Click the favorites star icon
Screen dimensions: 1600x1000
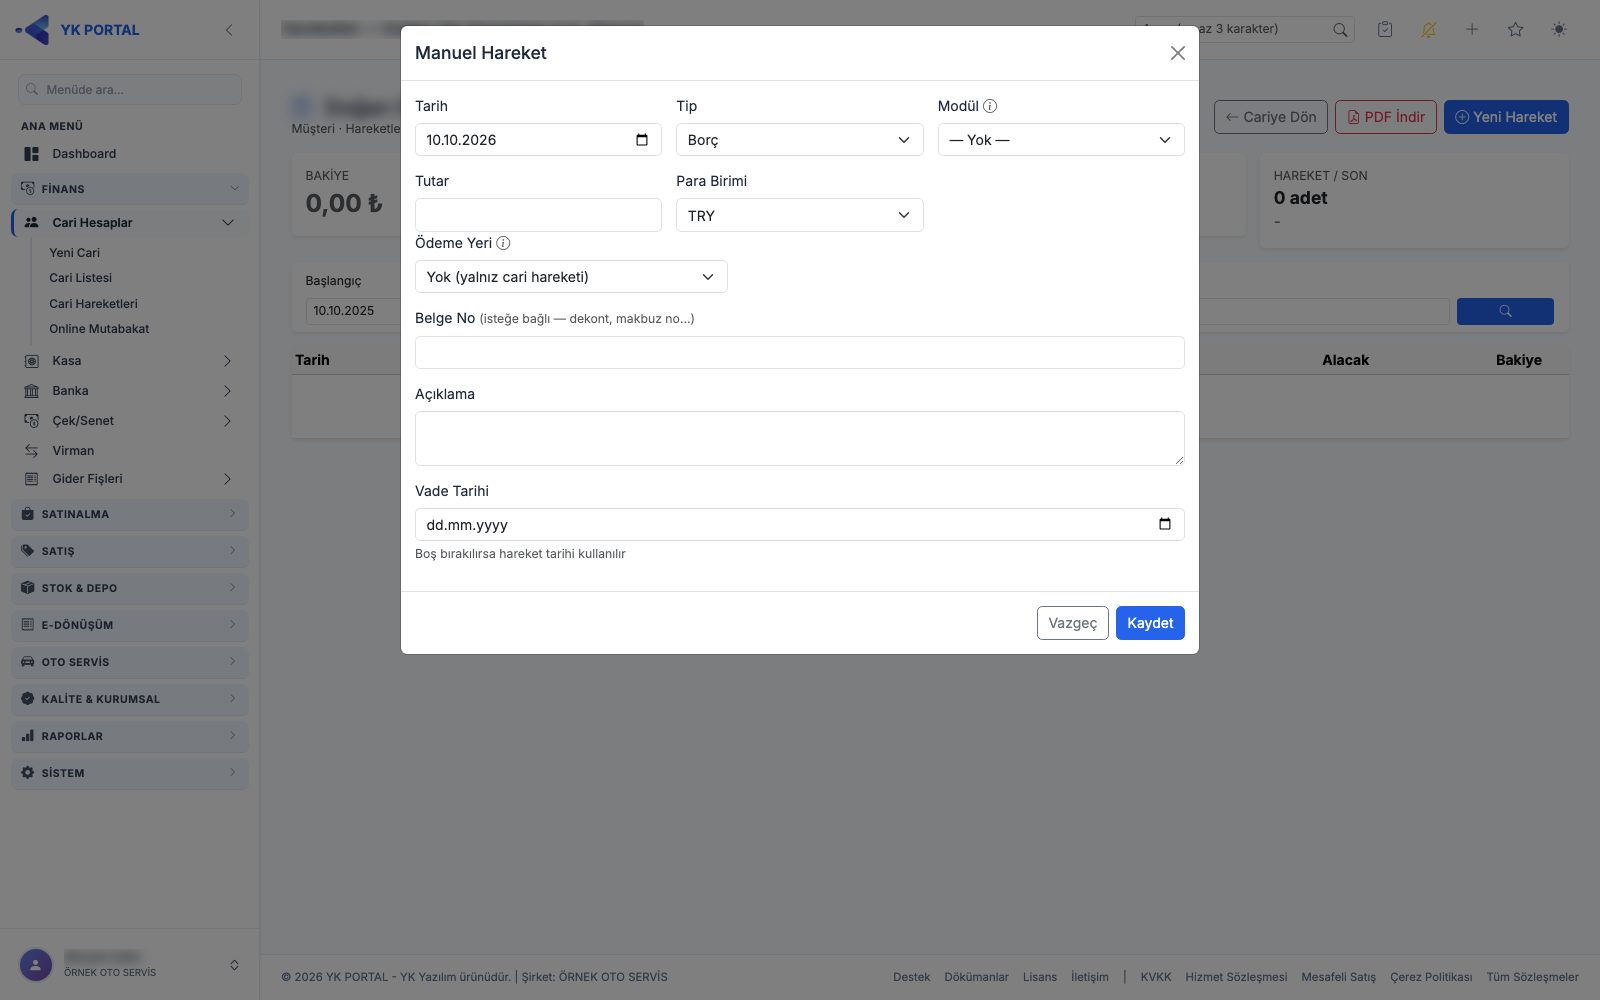[x=1515, y=29]
